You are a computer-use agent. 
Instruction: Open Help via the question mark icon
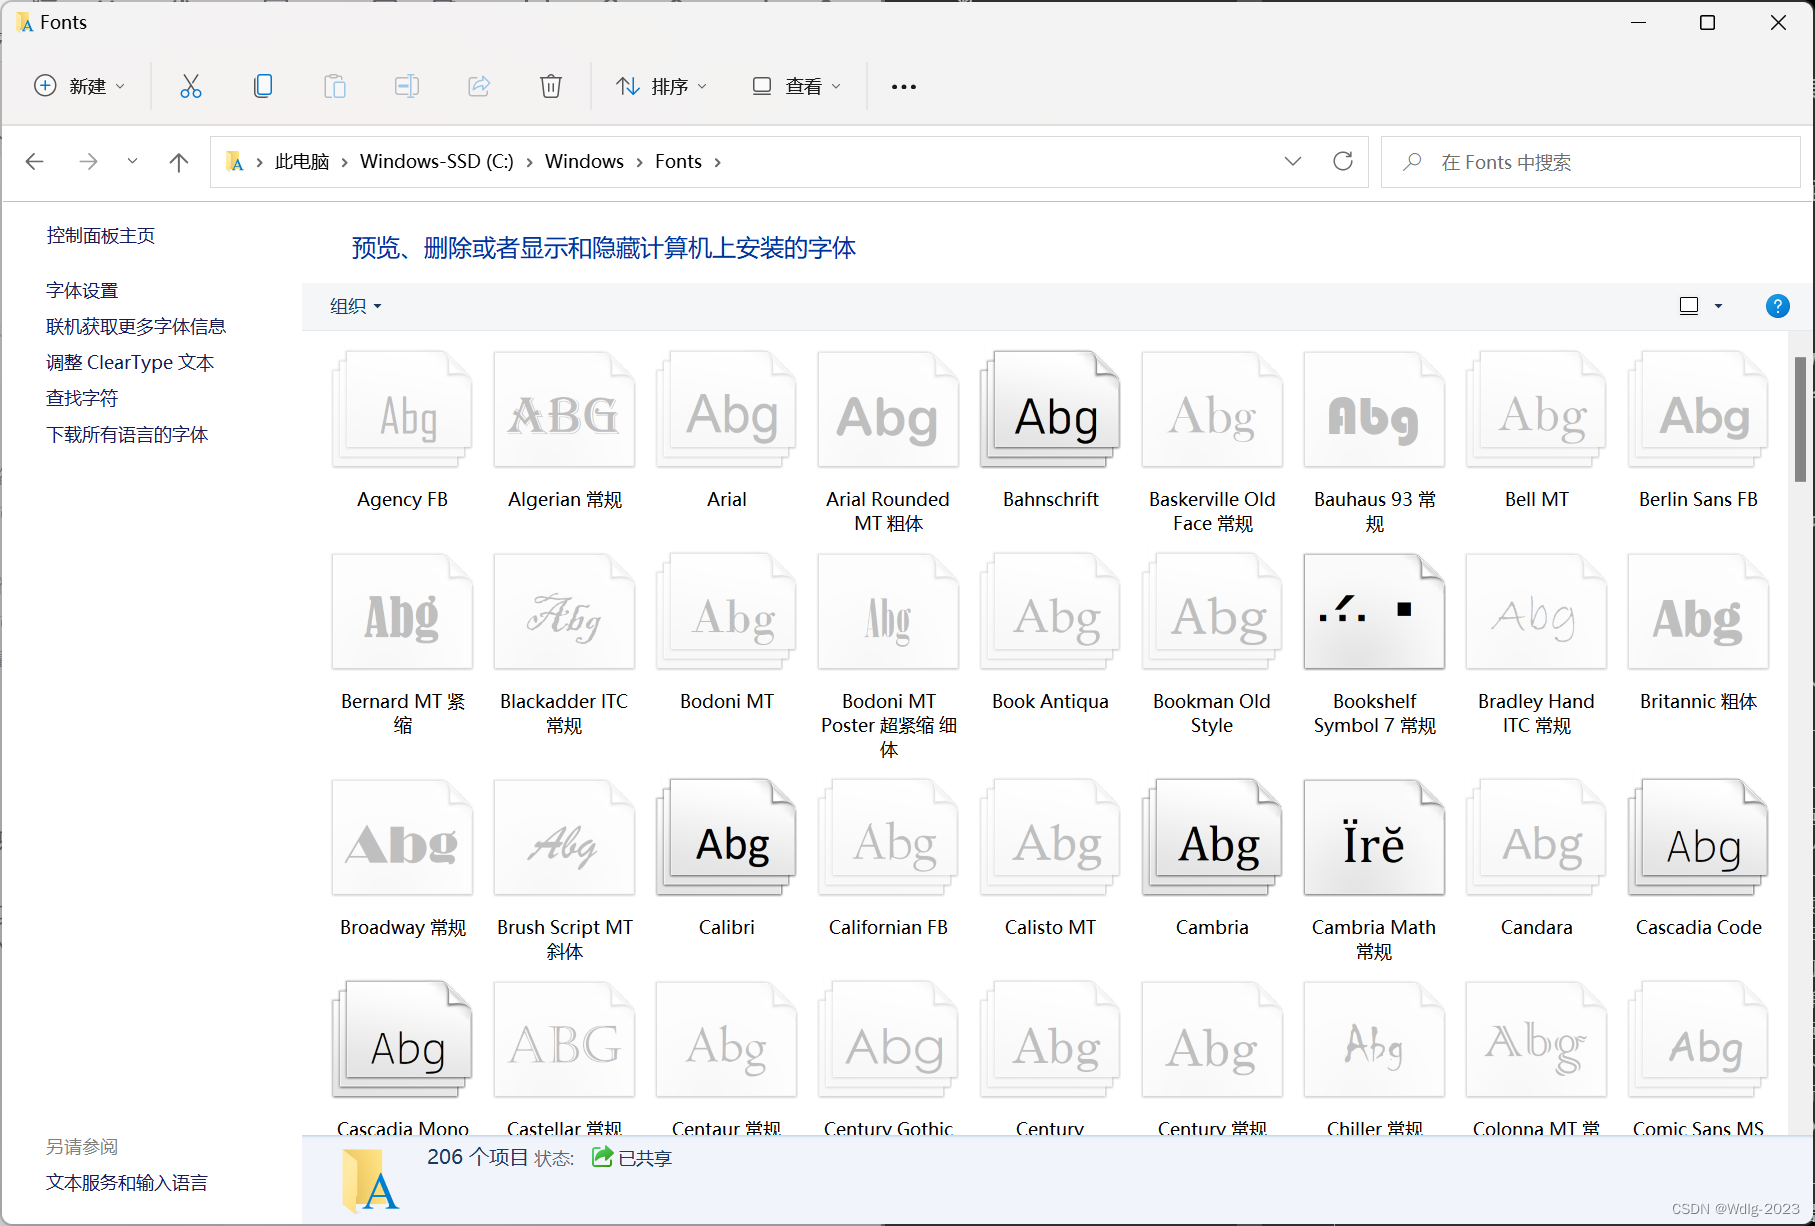tap(1777, 306)
